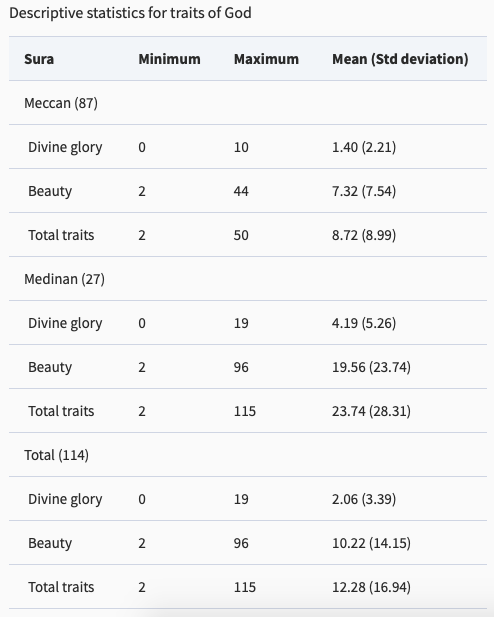This screenshot has height=617, width=494.
Task: Select Meccan Total traits maximum 50
Action: (241, 235)
